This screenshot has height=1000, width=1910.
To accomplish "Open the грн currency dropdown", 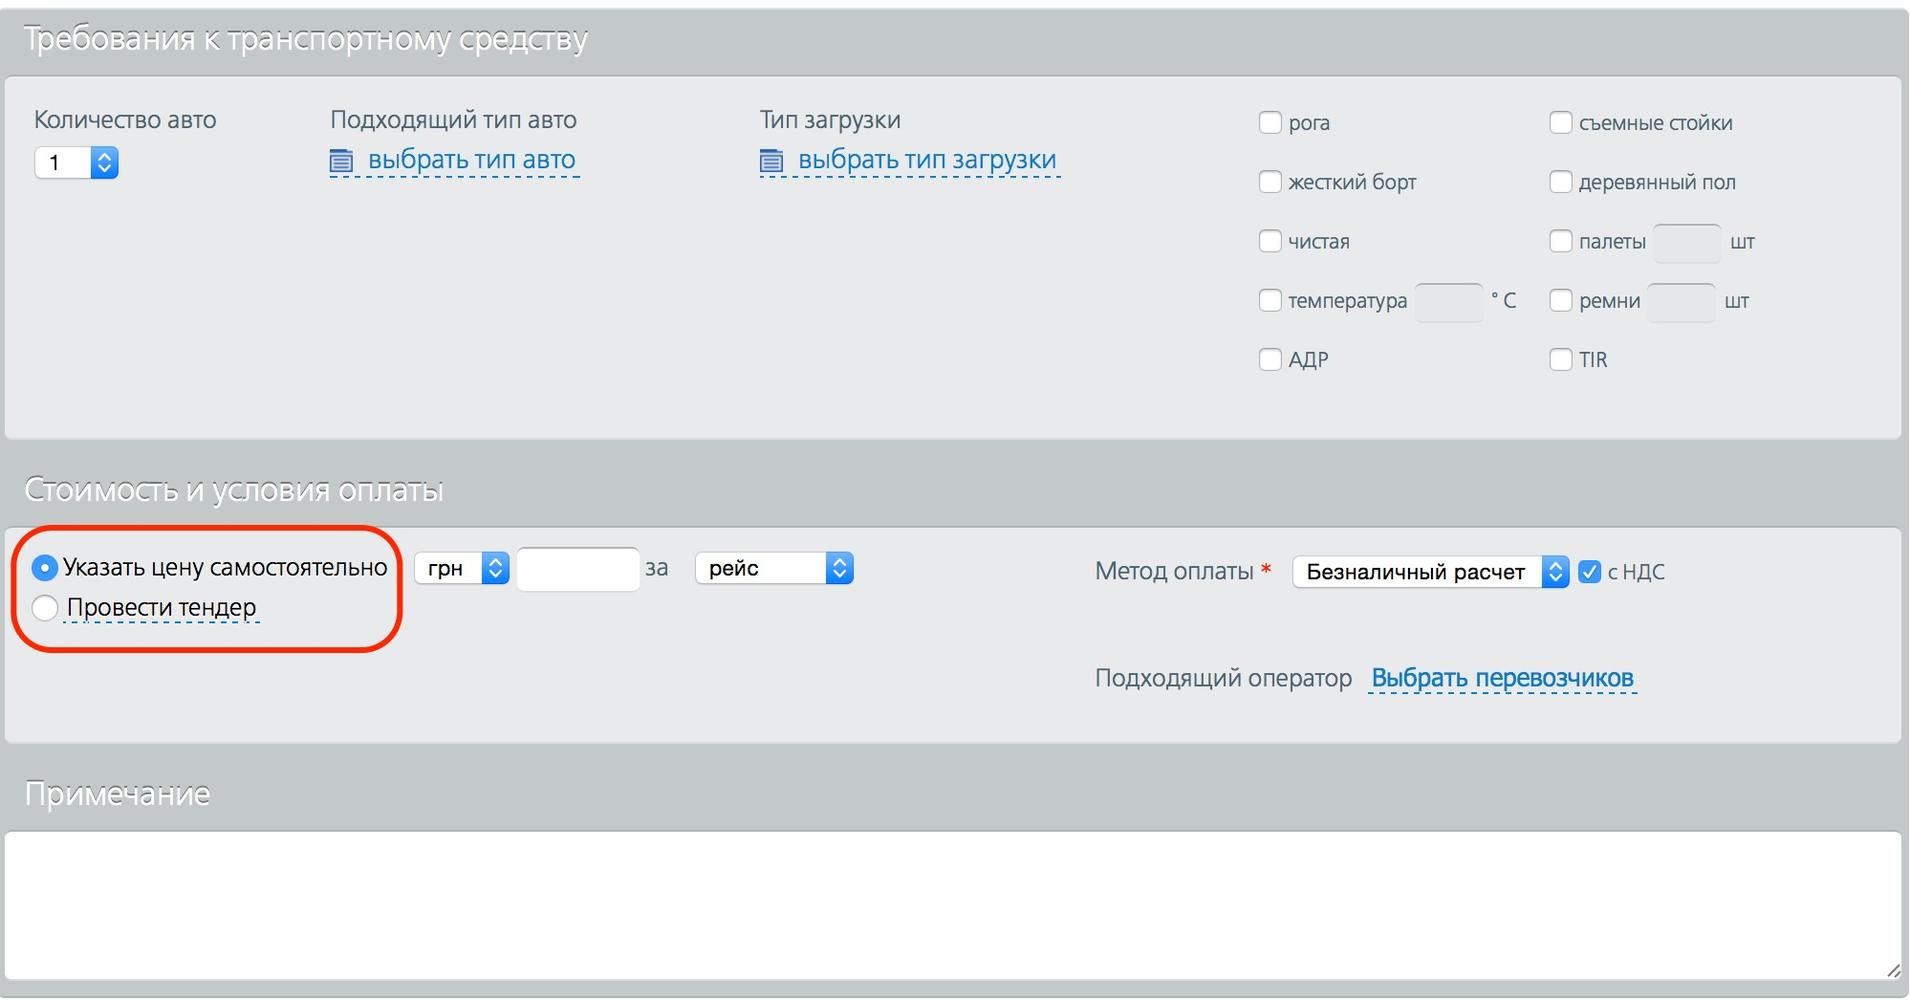I will click(462, 568).
